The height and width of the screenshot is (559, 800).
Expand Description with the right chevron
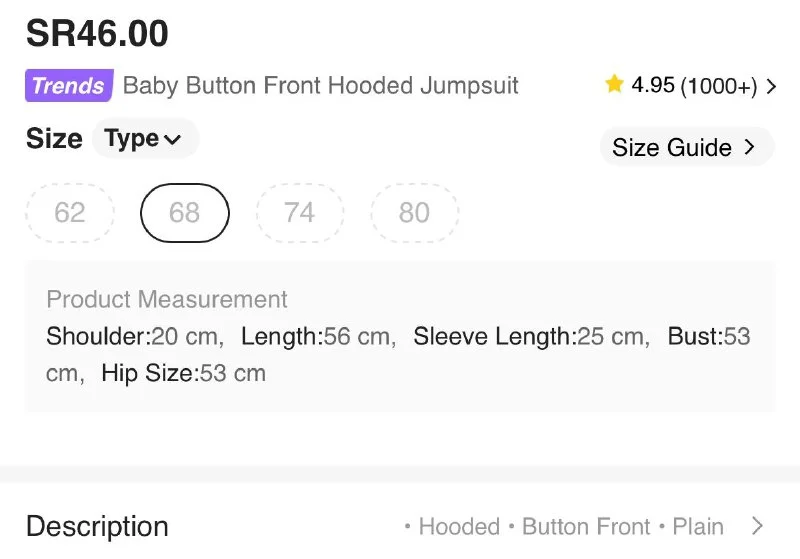tap(757, 526)
